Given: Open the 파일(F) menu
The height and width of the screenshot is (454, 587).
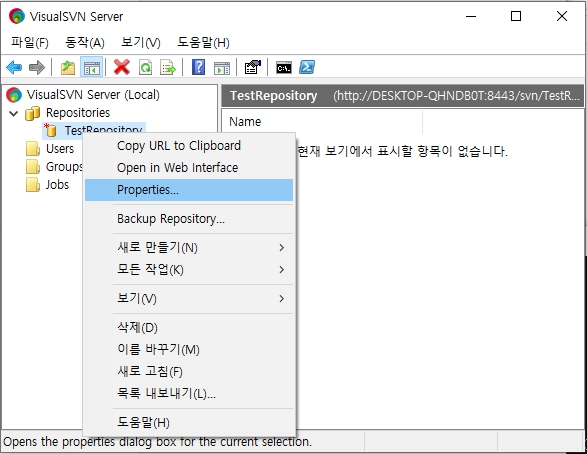Looking at the screenshot, I should [x=30, y=42].
